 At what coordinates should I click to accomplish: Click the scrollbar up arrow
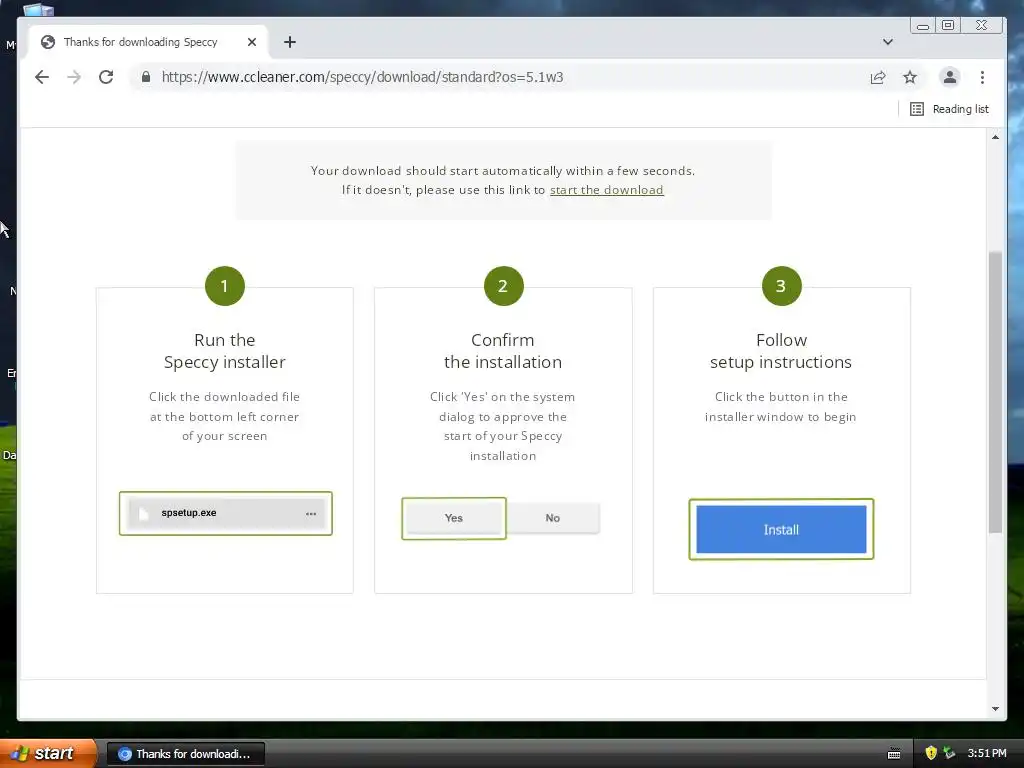995,137
